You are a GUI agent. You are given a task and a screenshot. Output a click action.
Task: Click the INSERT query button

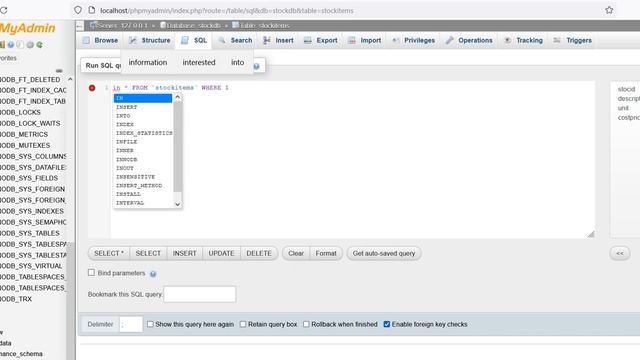pyautogui.click(x=184, y=253)
